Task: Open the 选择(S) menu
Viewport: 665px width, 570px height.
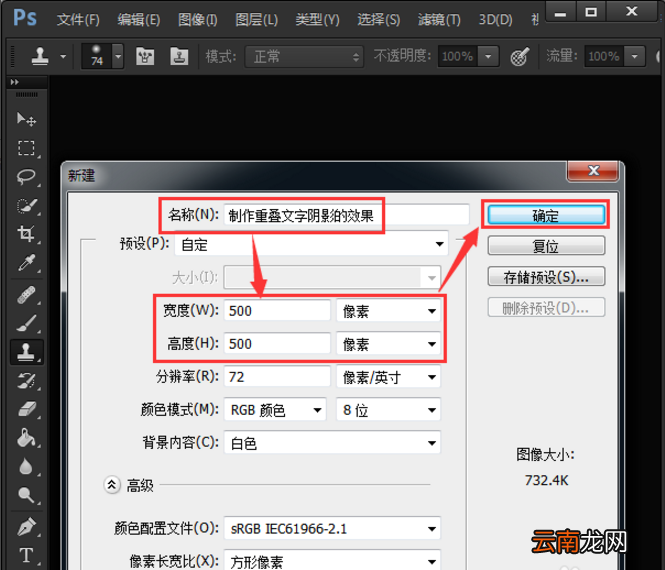Action: click(x=378, y=20)
